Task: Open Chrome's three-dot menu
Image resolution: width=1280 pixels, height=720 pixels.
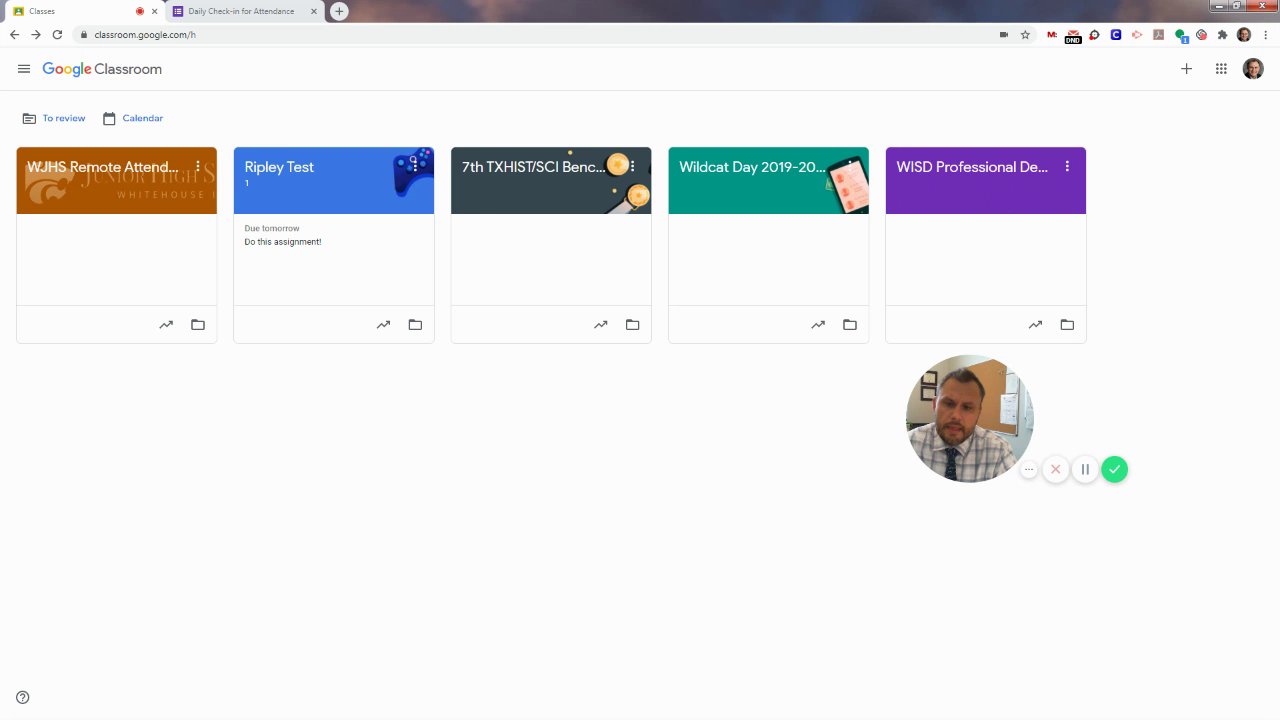Action: tap(1265, 34)
